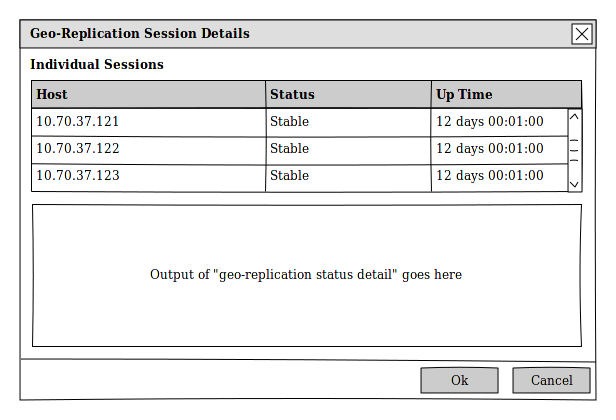Click up time for host 10.70.37.121

pyautogui.click(x=490, y=122)
